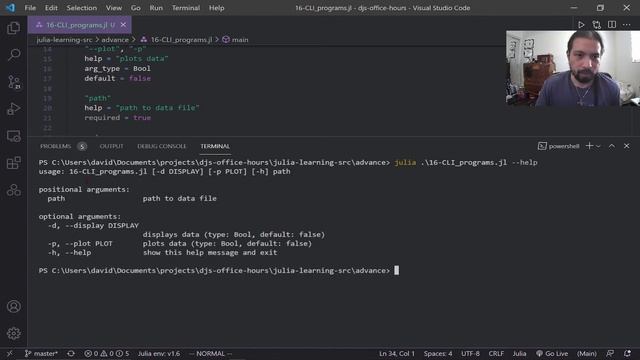
Task: Open errors and warnings status counter
Action: point(107,353)
